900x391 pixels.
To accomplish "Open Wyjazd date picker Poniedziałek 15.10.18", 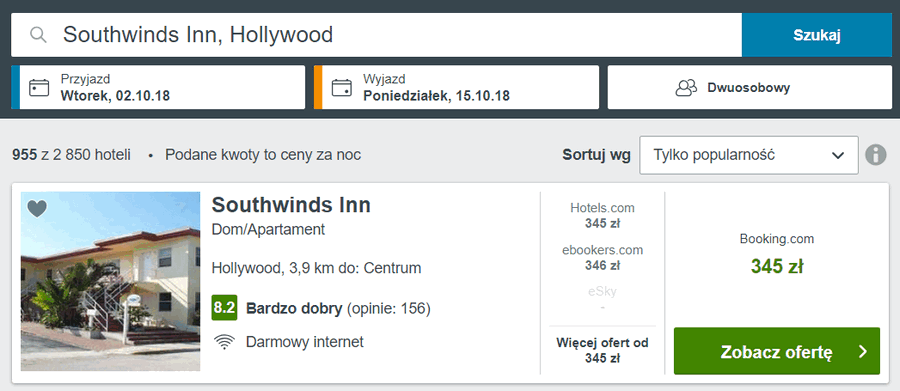I will (456, 87).
